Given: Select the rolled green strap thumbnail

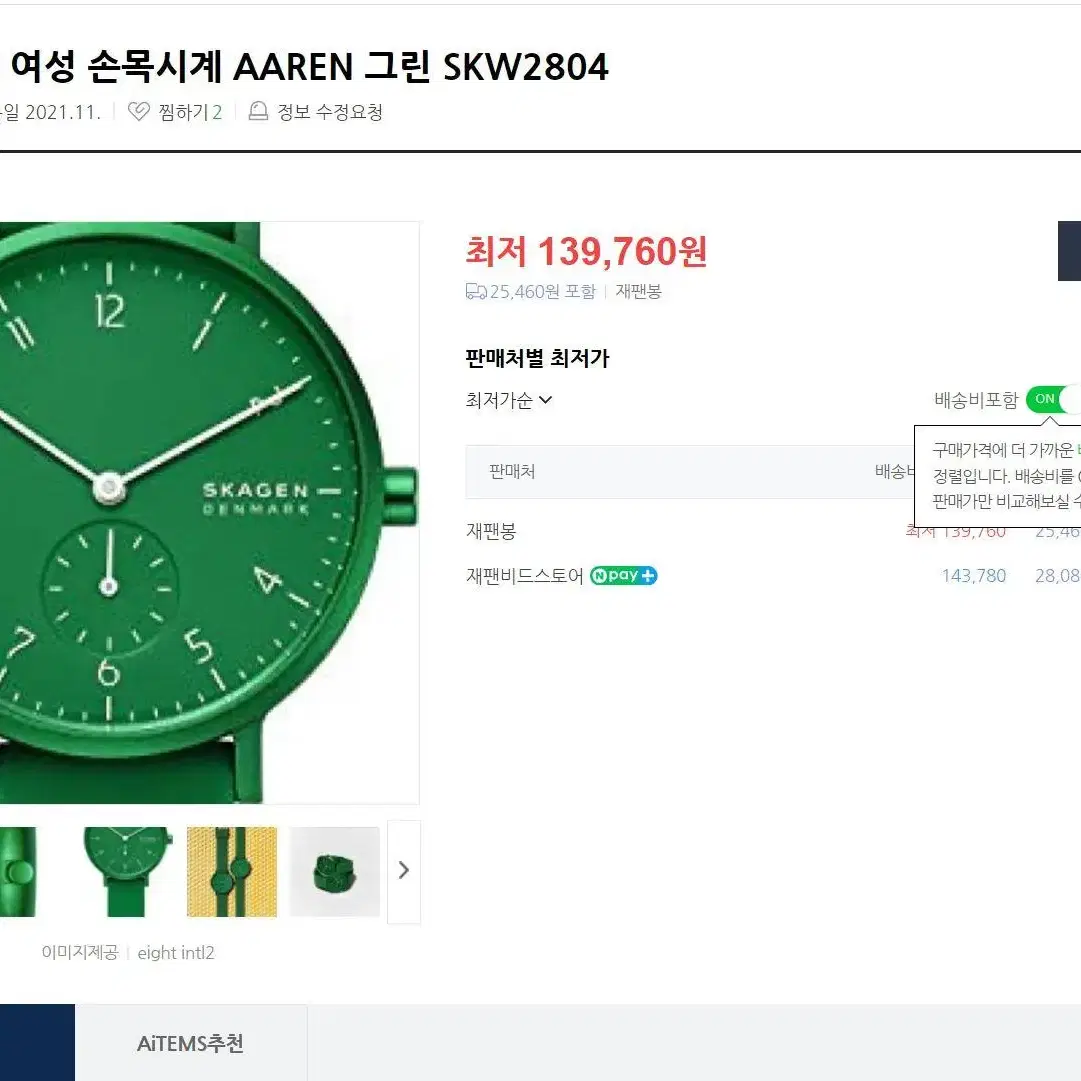Looking at the screenshot, I should [334, 871].
